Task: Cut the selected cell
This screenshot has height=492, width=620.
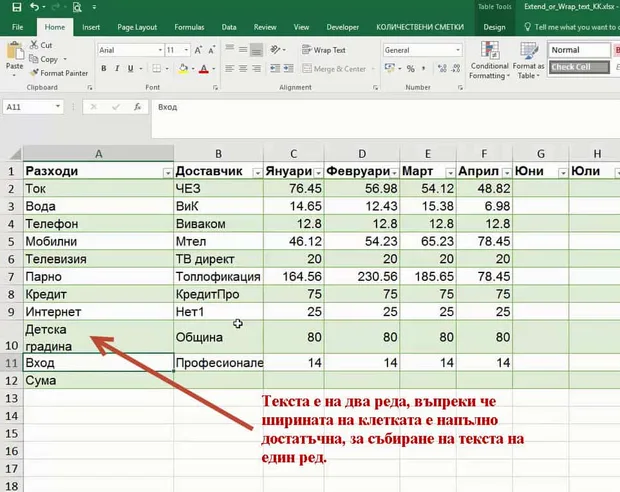Action: point(41,45)
